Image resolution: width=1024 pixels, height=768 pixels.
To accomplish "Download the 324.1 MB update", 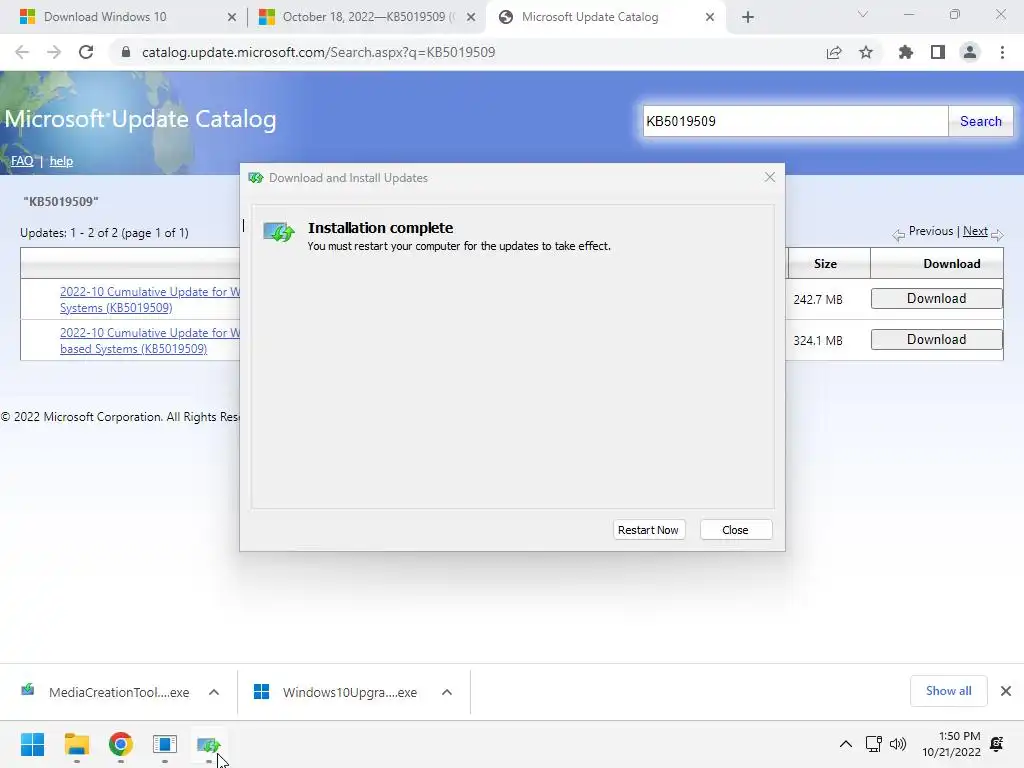I will [x=936, y=340].
